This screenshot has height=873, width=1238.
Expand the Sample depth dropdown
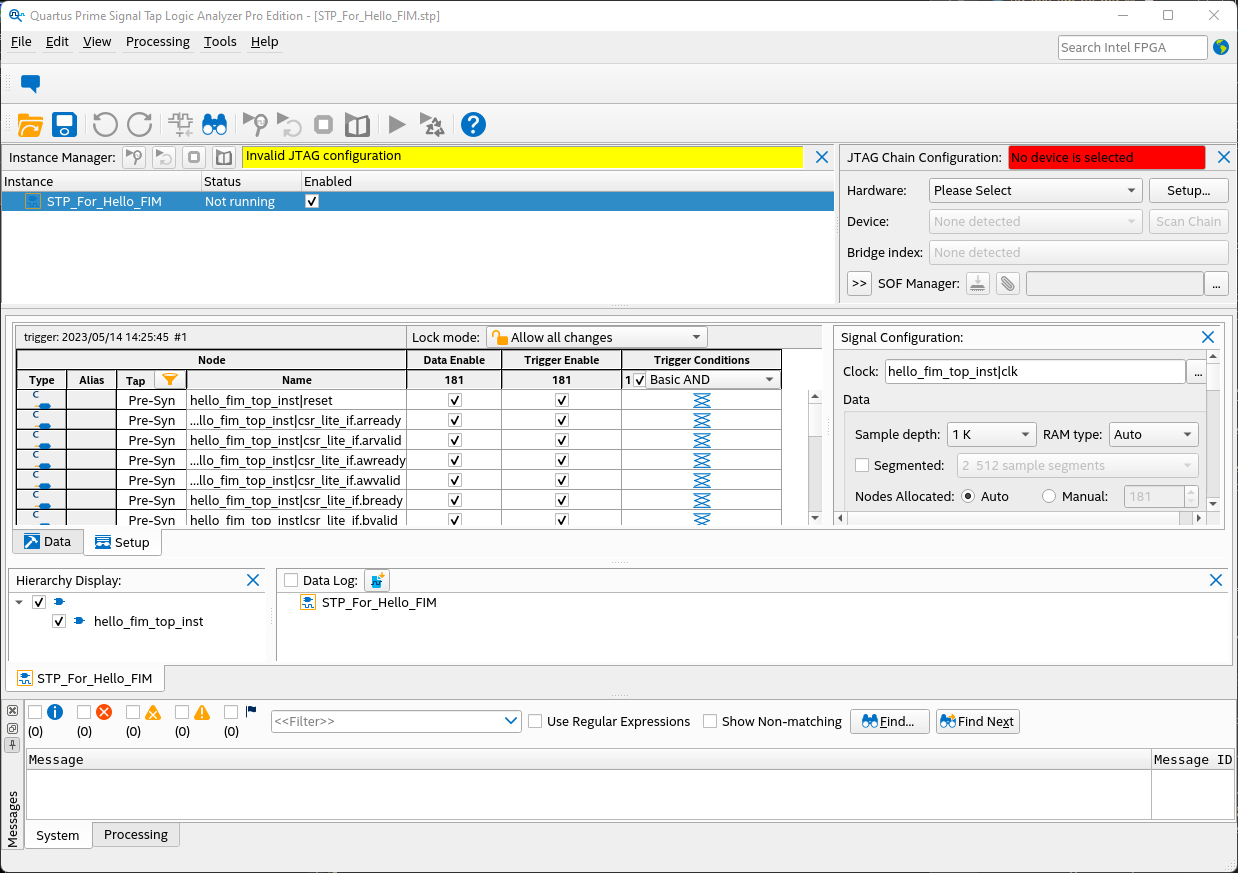991,434
